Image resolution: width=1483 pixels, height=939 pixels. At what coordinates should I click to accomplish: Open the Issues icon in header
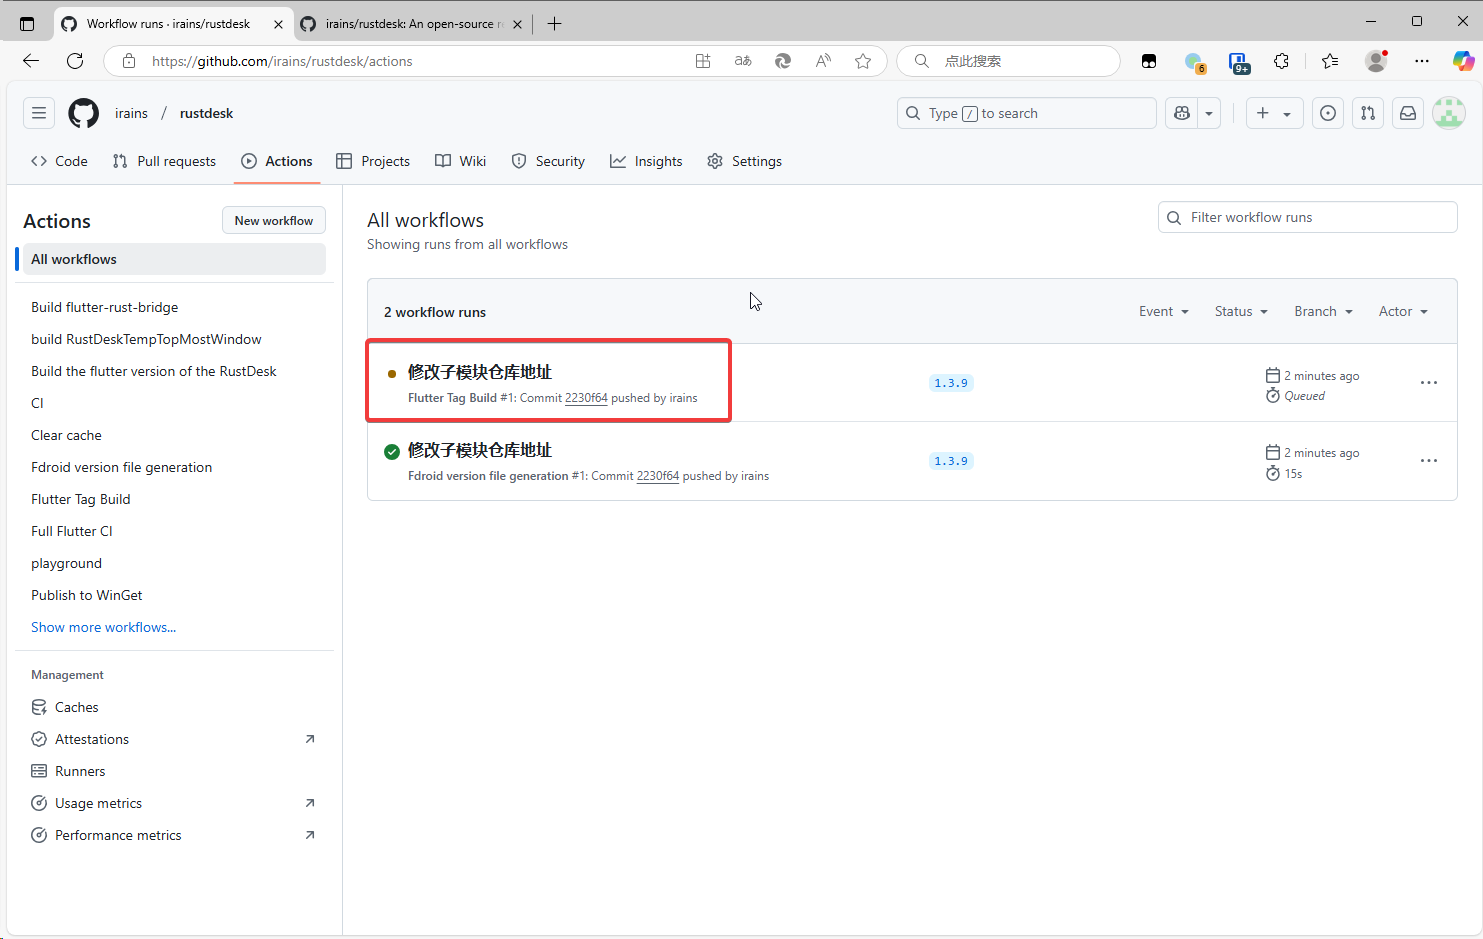(x=1327, y=113)
